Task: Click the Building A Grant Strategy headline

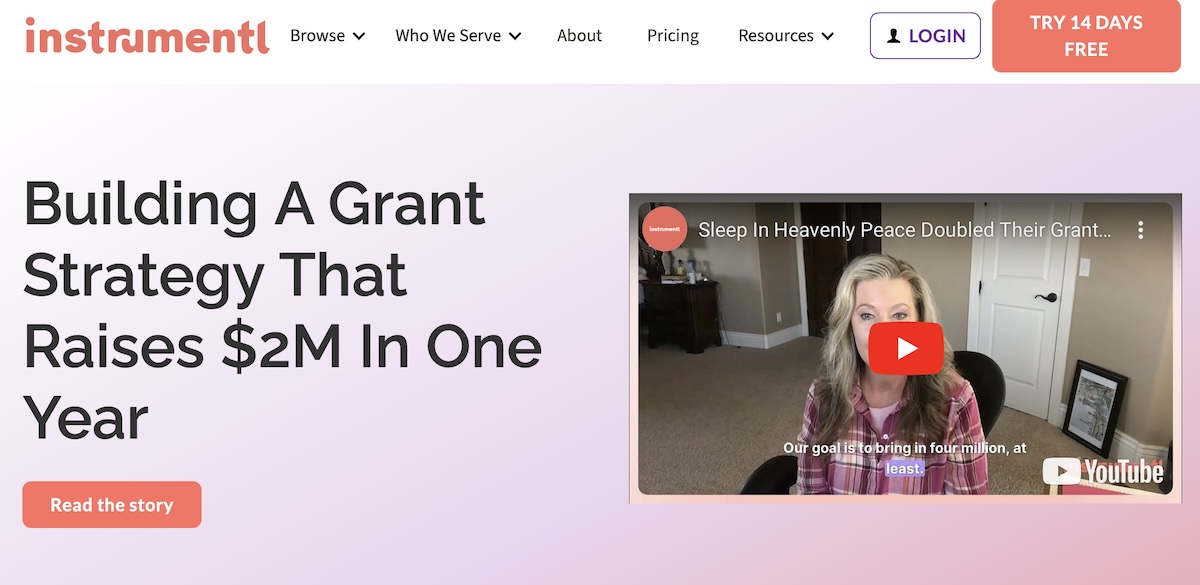Action: coord(282,311)
